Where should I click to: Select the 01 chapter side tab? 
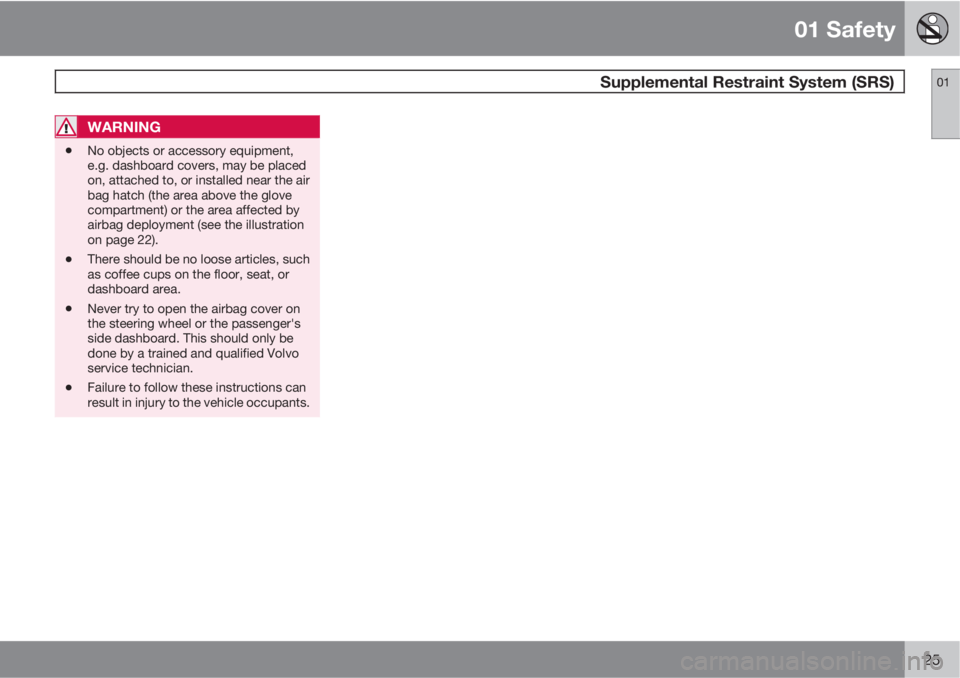pyautogui.click(x=945, y=104)
